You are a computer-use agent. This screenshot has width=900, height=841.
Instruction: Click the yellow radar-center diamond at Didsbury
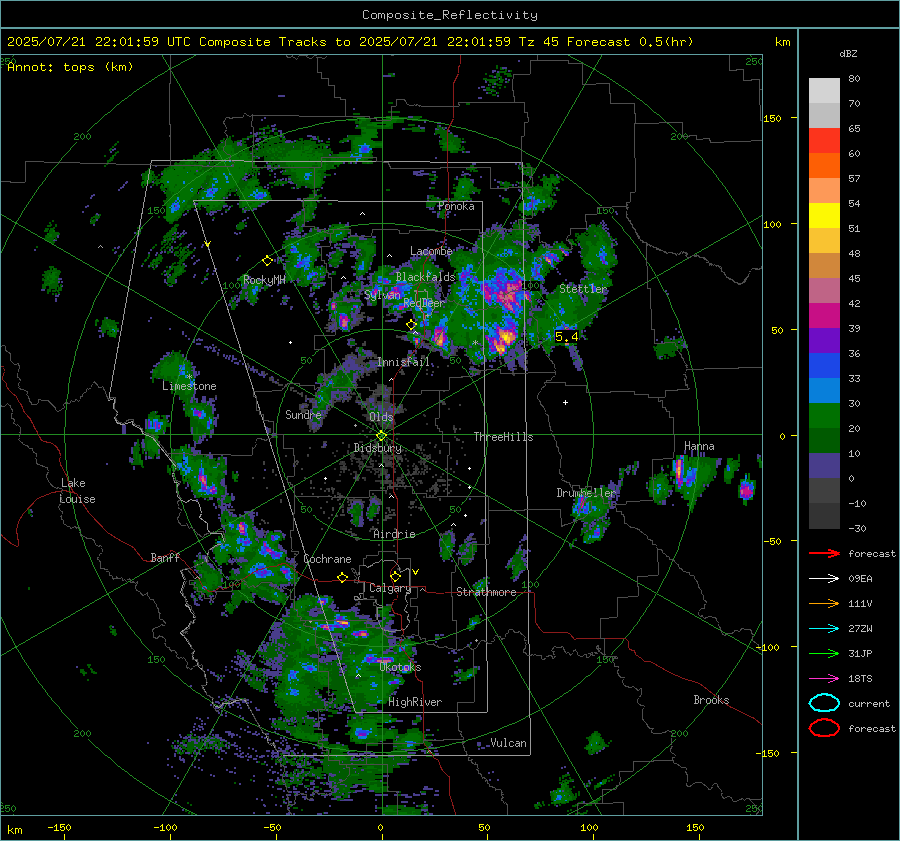pyautogui.click(x=381, y=436)
